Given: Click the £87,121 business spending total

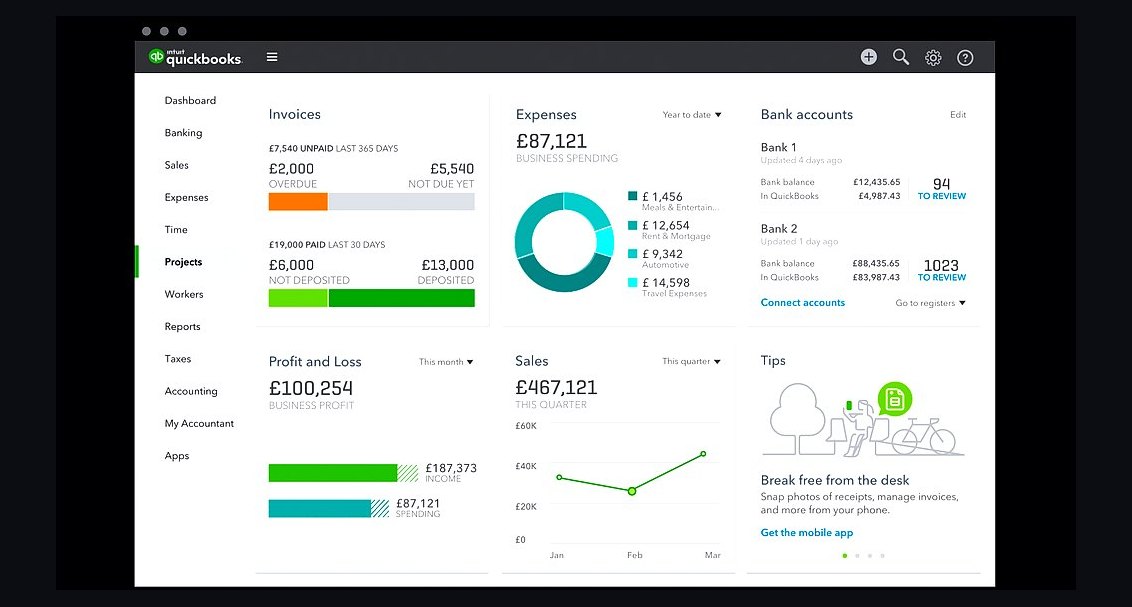Looking at the screenshot, I should click(x=551, y=141).
